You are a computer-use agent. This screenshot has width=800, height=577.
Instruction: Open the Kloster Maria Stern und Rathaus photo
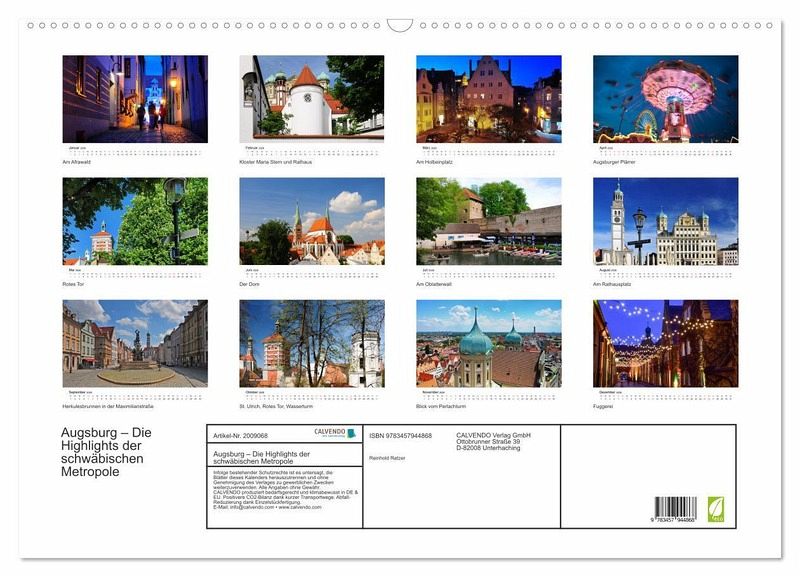coord(312,99)
